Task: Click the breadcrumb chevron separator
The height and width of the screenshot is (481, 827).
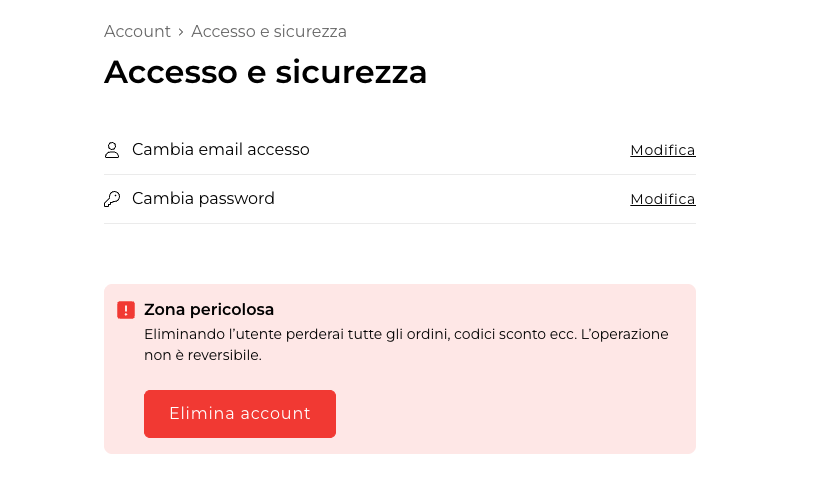Action: point(181,32)
